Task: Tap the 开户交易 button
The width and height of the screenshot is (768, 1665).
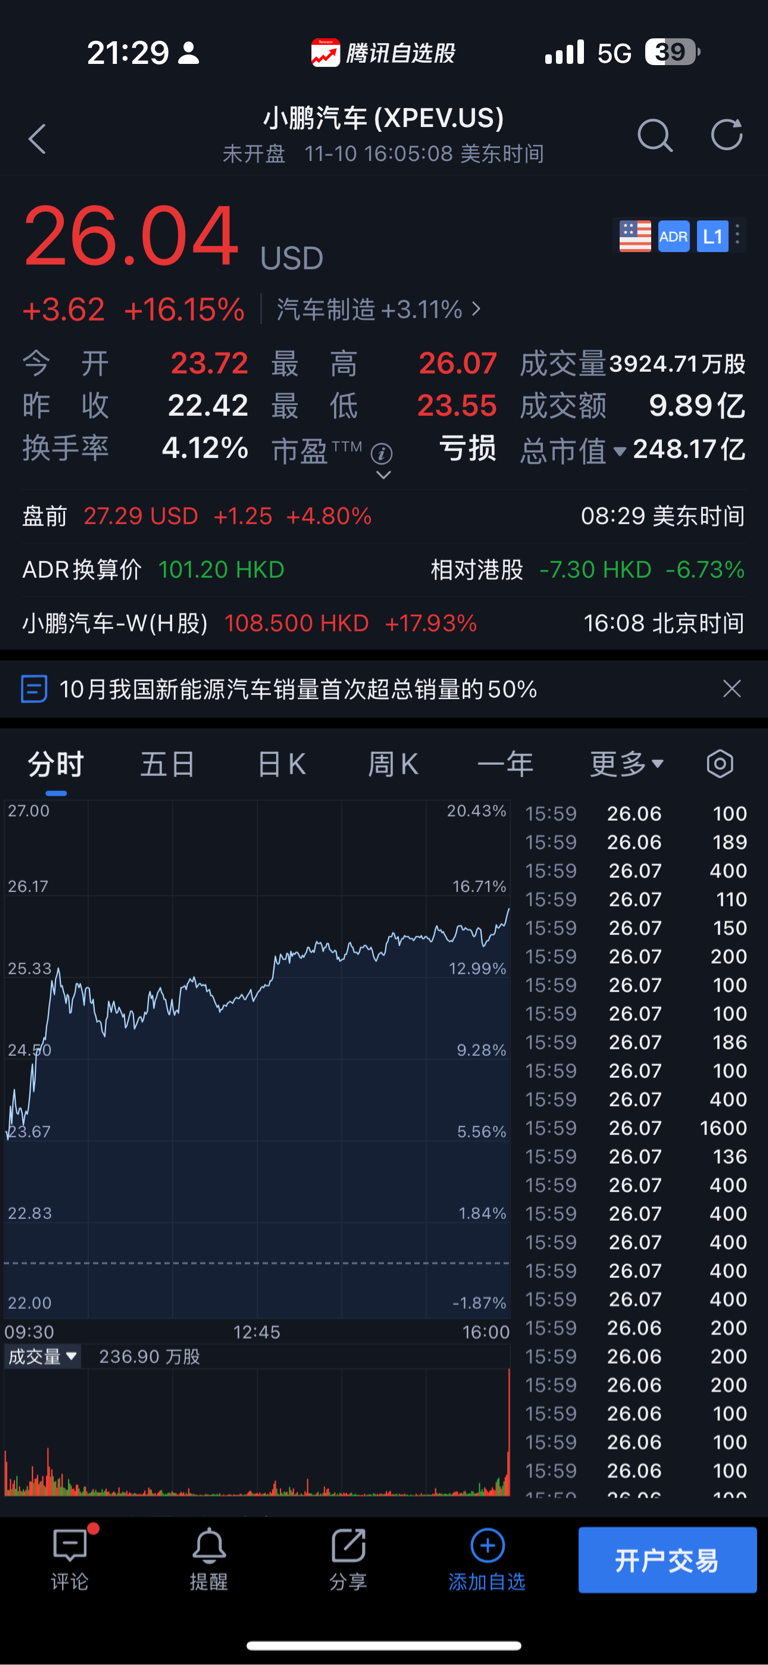Action: pos(667,1560)
